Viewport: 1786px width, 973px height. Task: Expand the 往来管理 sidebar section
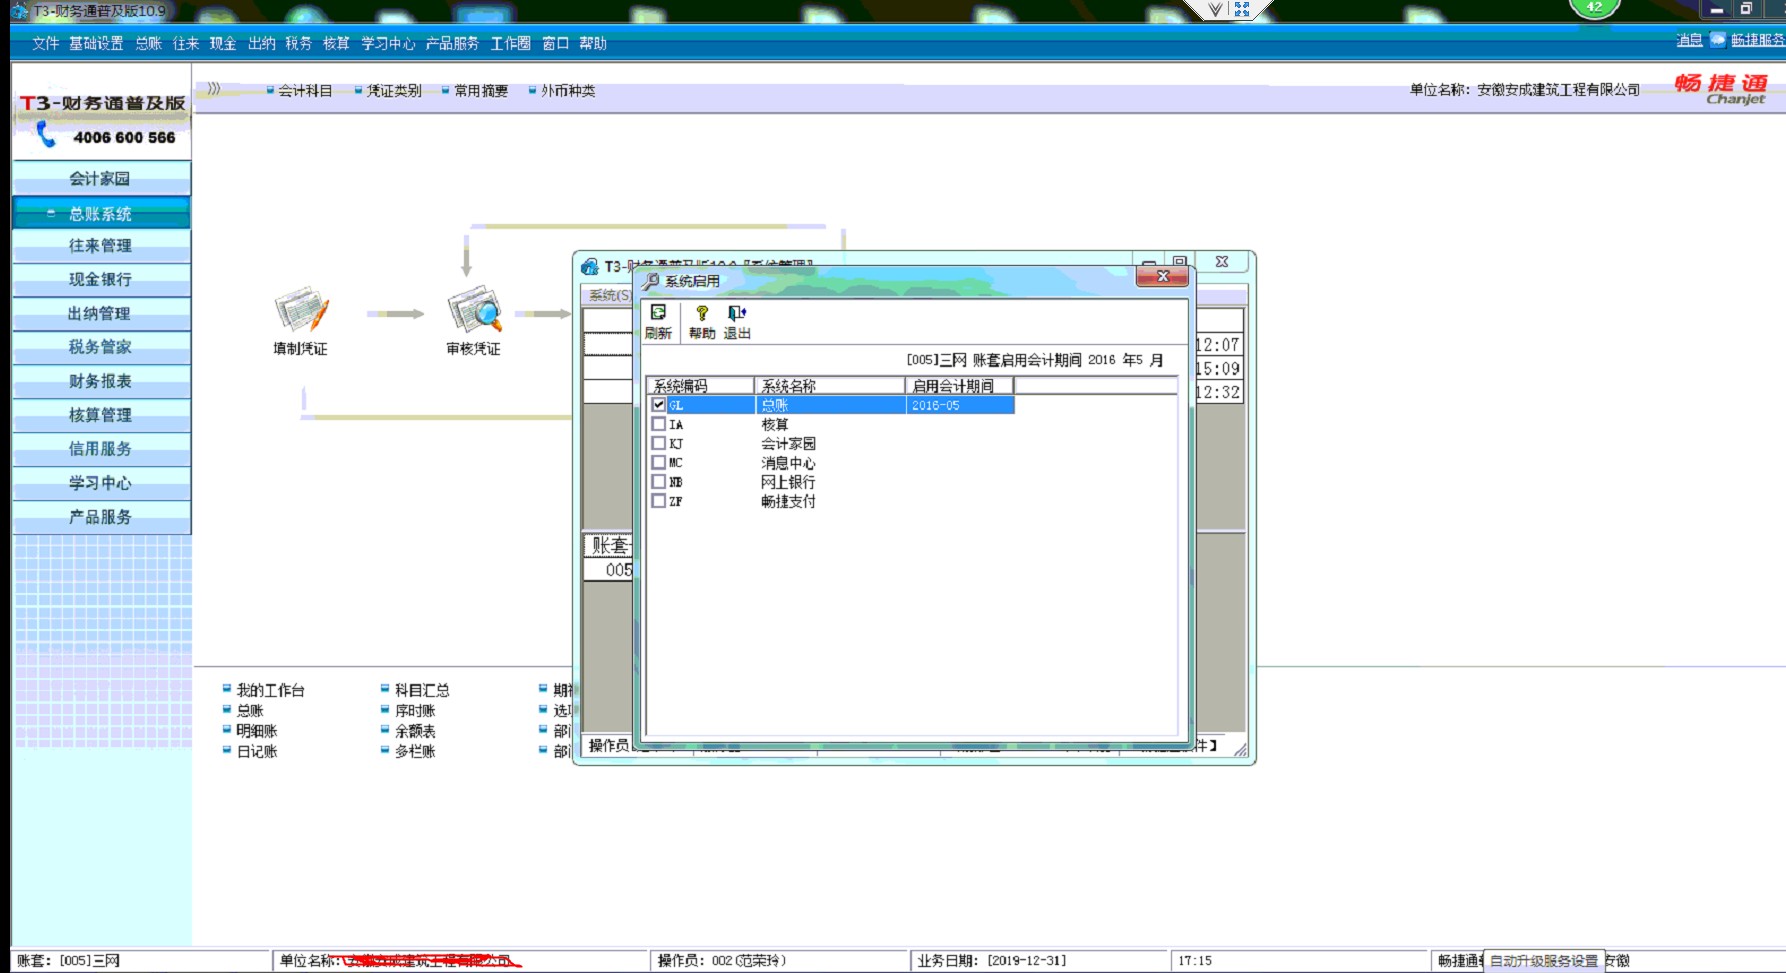tap(101, 245)
